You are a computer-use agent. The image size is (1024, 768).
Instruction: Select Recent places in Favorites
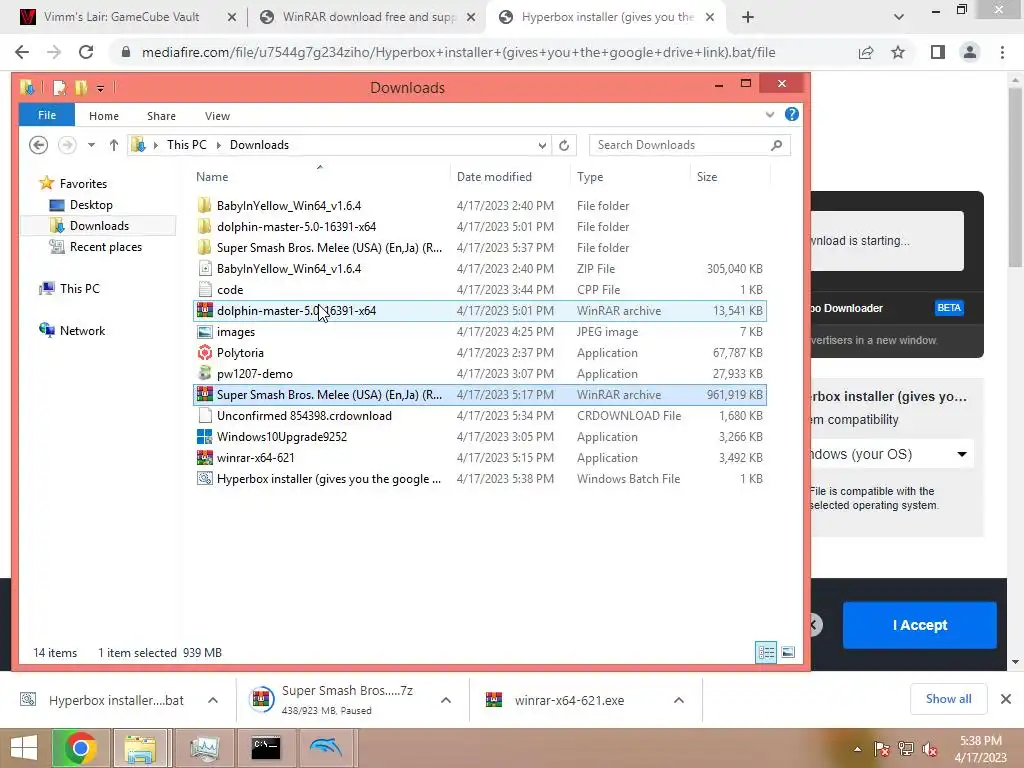click(104, 247)
